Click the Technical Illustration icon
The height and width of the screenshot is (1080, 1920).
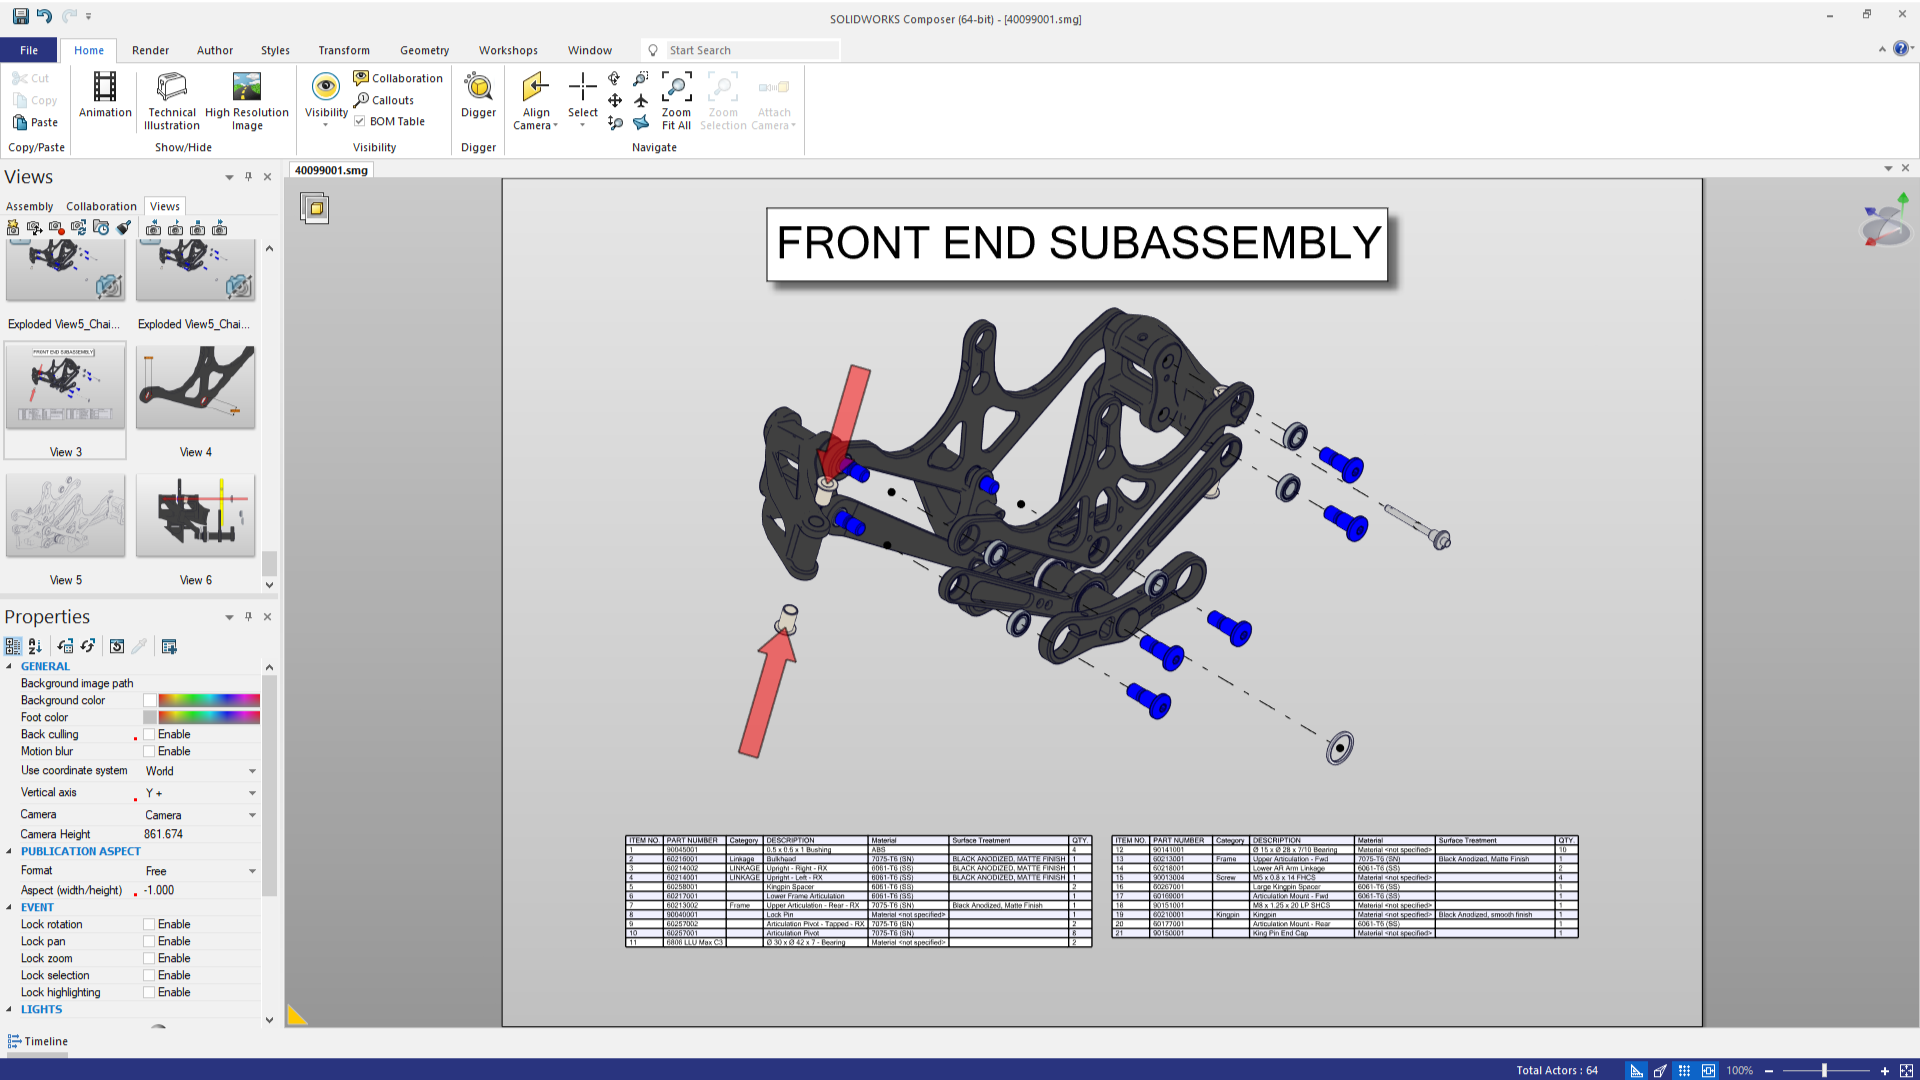coord(171,98)
